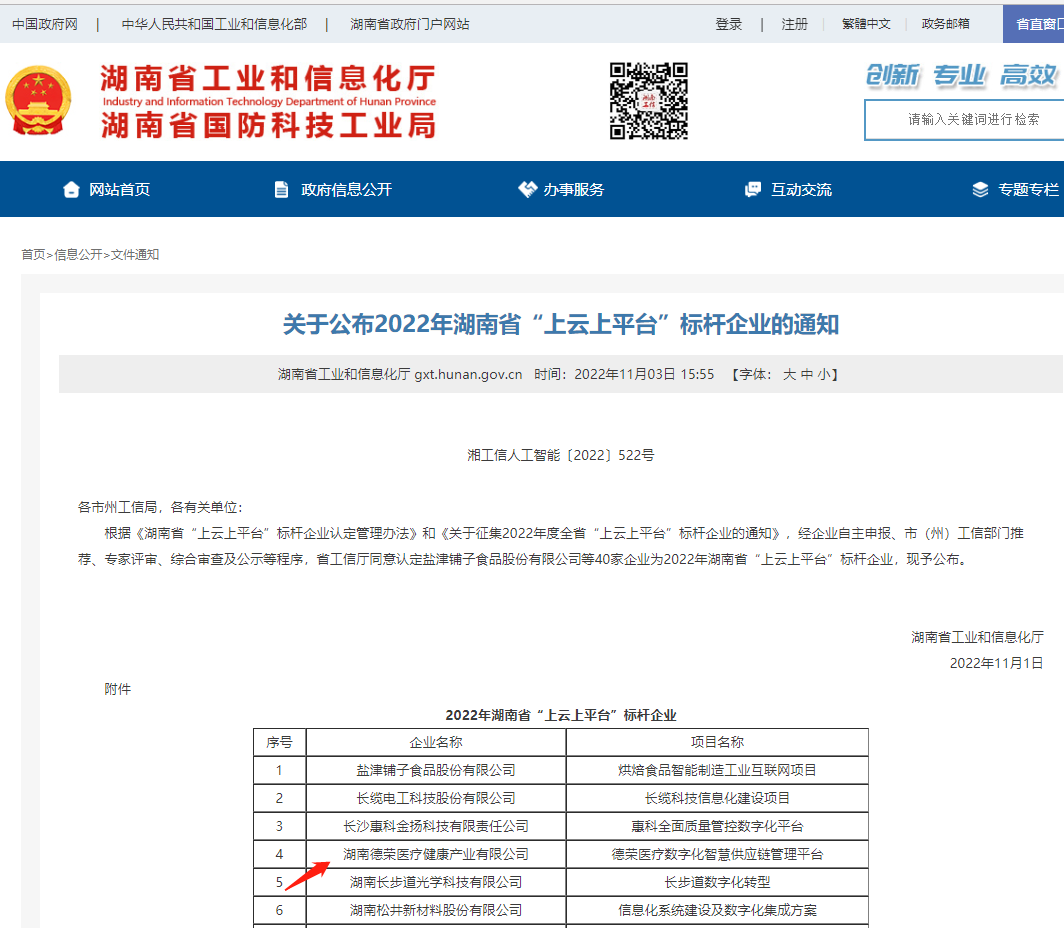Click the 登录 login link
The width and height of the screenshot is (1064, 928).
(x=729, y=24)
